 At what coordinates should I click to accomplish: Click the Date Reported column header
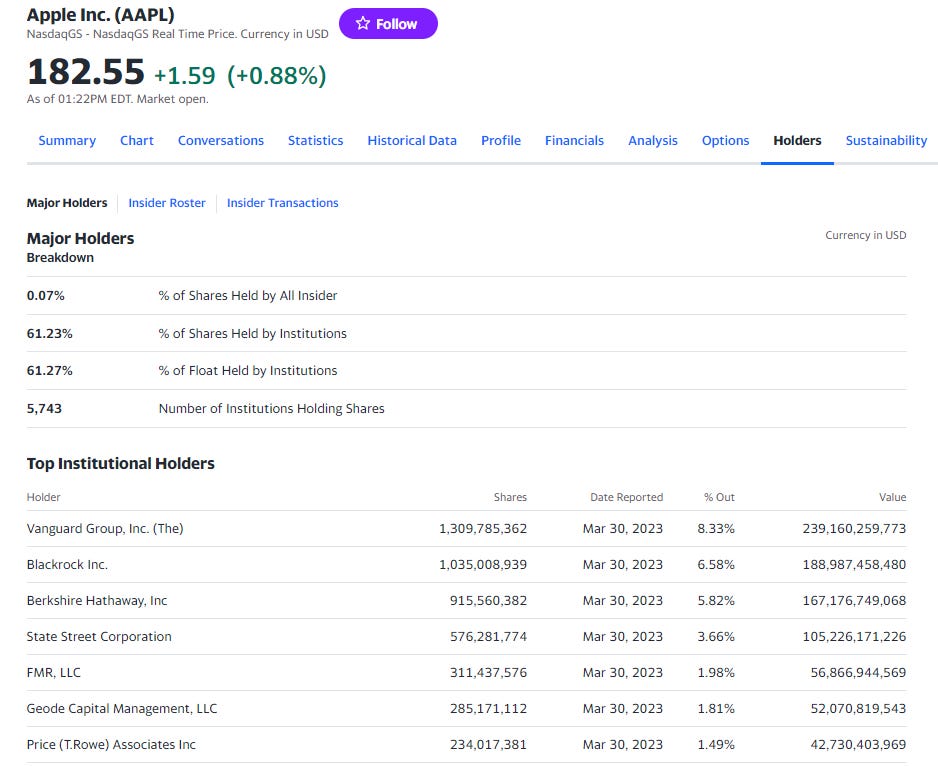pyautogui.click(x=626, y=497)
